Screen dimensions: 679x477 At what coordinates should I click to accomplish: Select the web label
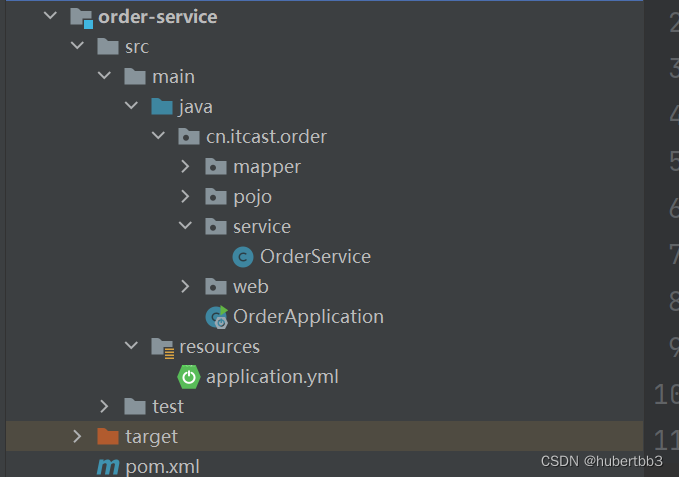pos(251,287)
